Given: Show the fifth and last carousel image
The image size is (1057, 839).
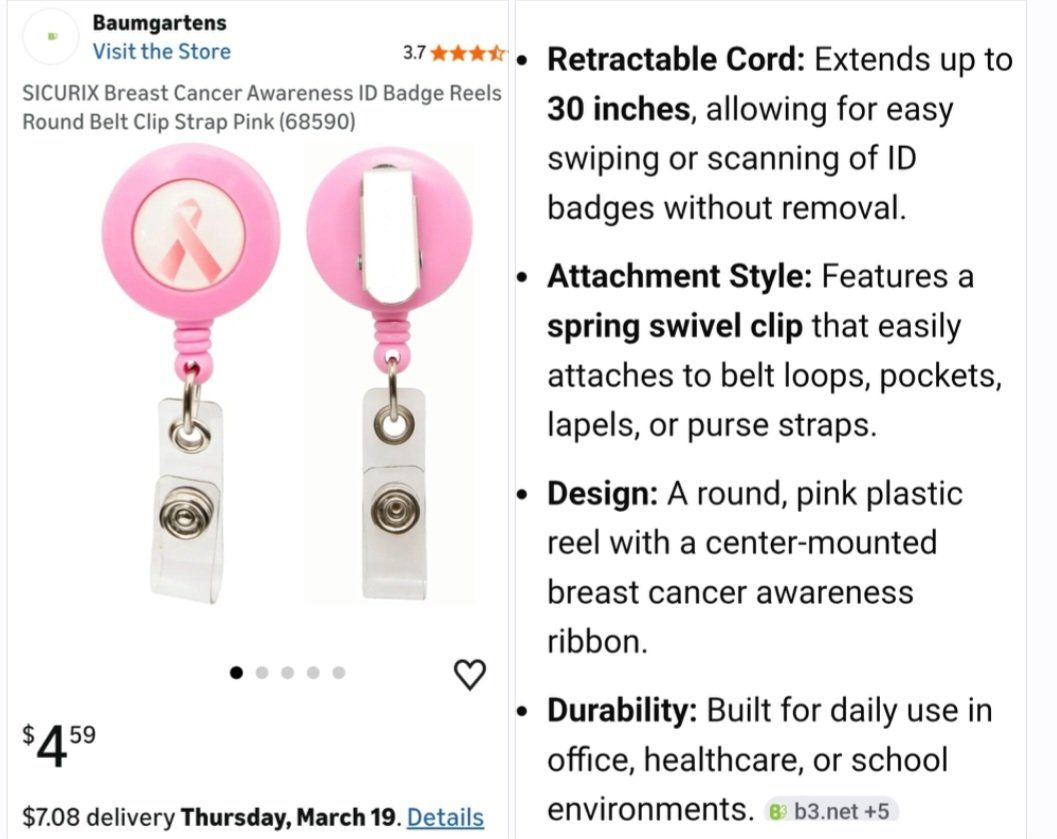Looking at the screenshot, I should tap(339, 673).
